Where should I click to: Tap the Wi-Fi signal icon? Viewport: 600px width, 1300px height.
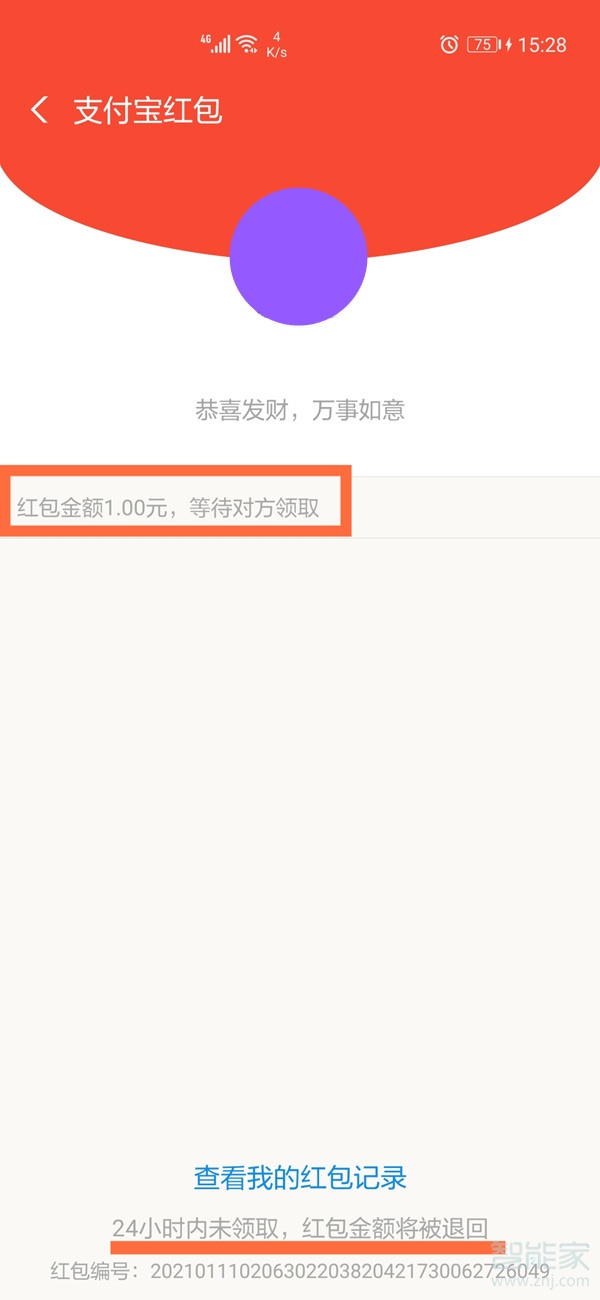click(247, 44)
